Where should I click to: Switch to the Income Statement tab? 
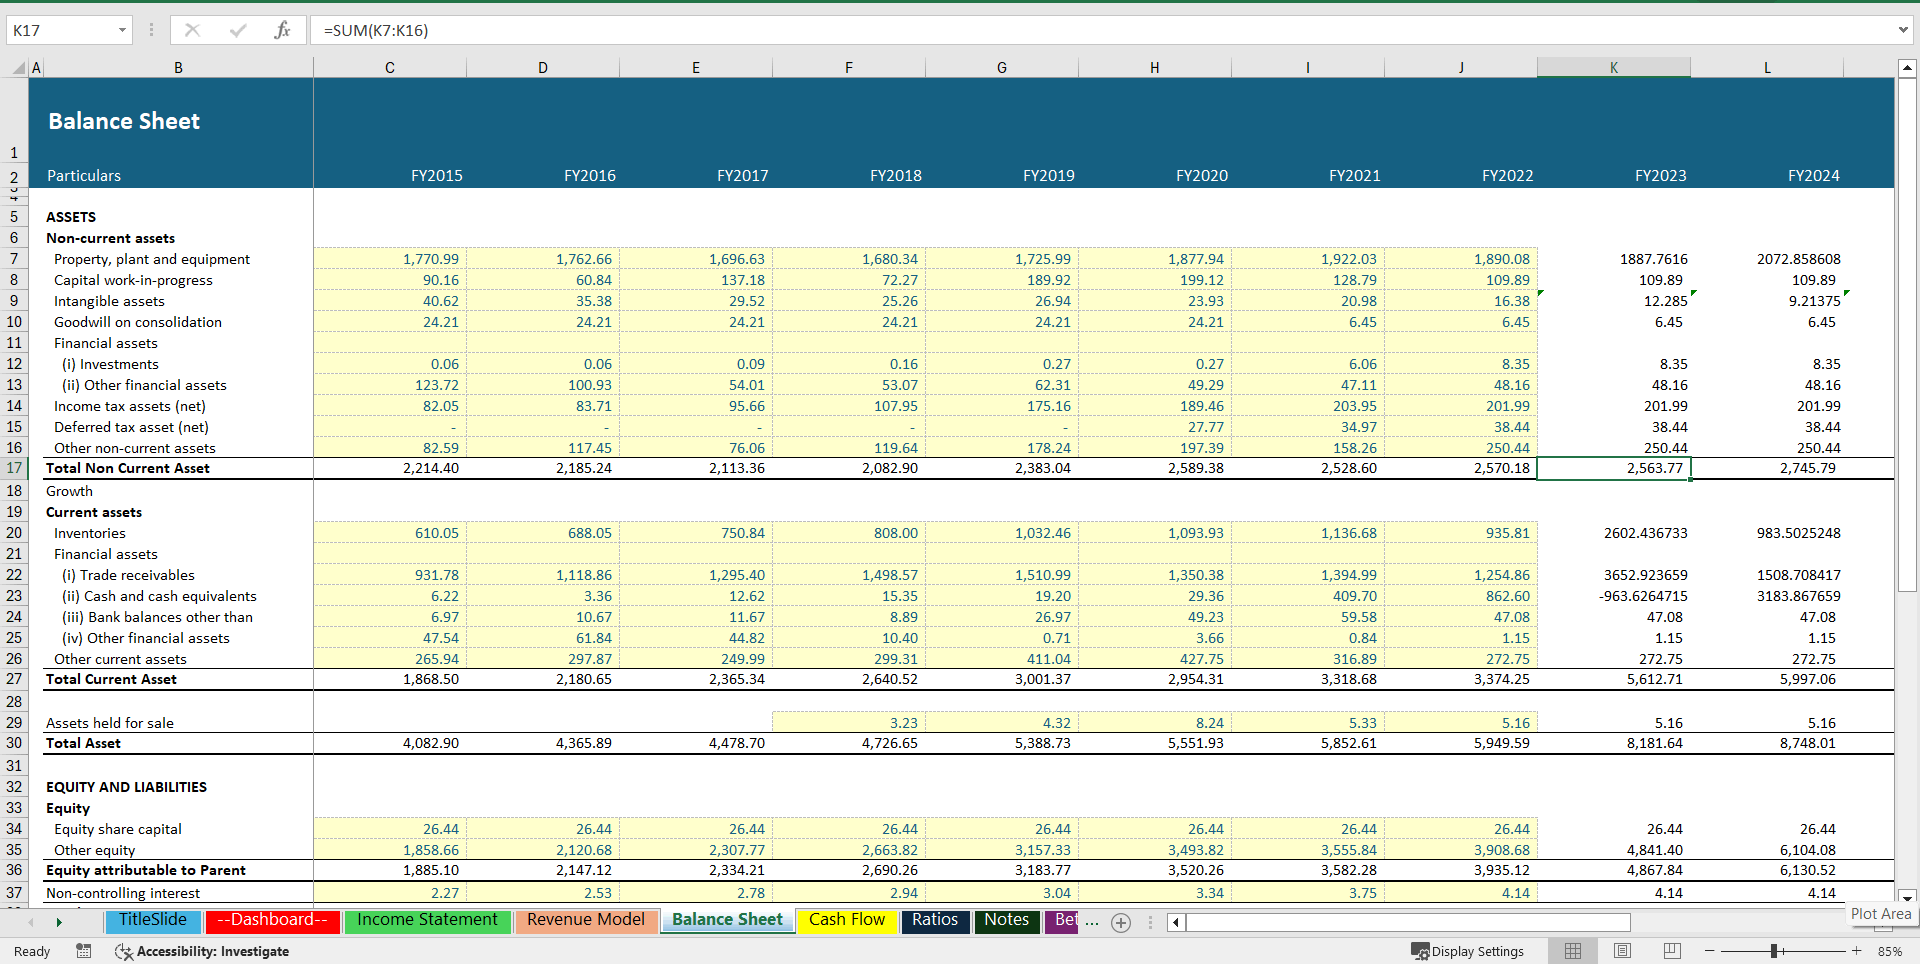pos(427,920)
